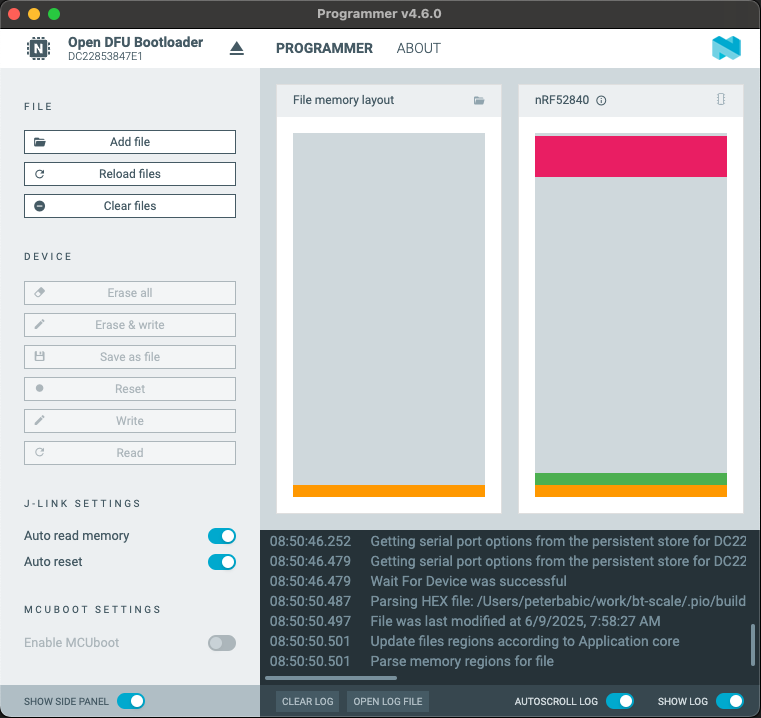Click Reload files button
Image resolution: width=761 pixels, height=718 pixels.
click(130, 174)
